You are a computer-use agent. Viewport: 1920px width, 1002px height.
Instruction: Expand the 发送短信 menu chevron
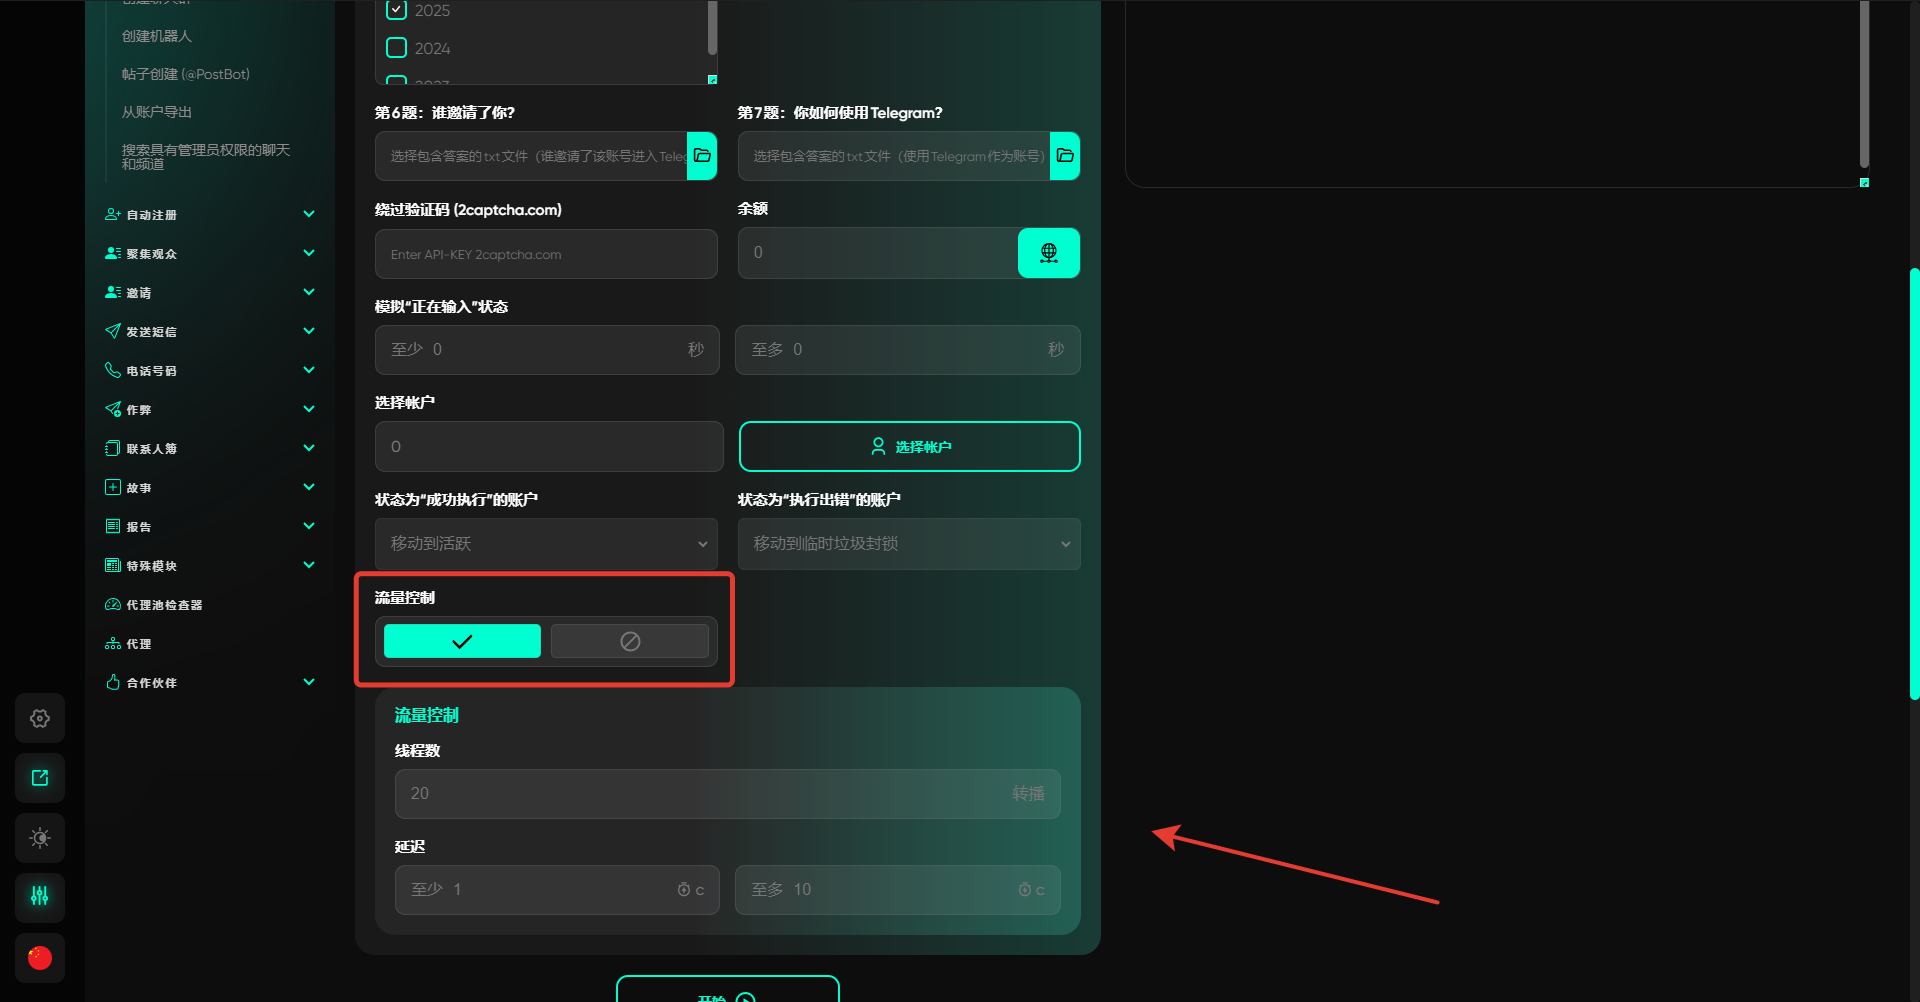tap(309, 331)
